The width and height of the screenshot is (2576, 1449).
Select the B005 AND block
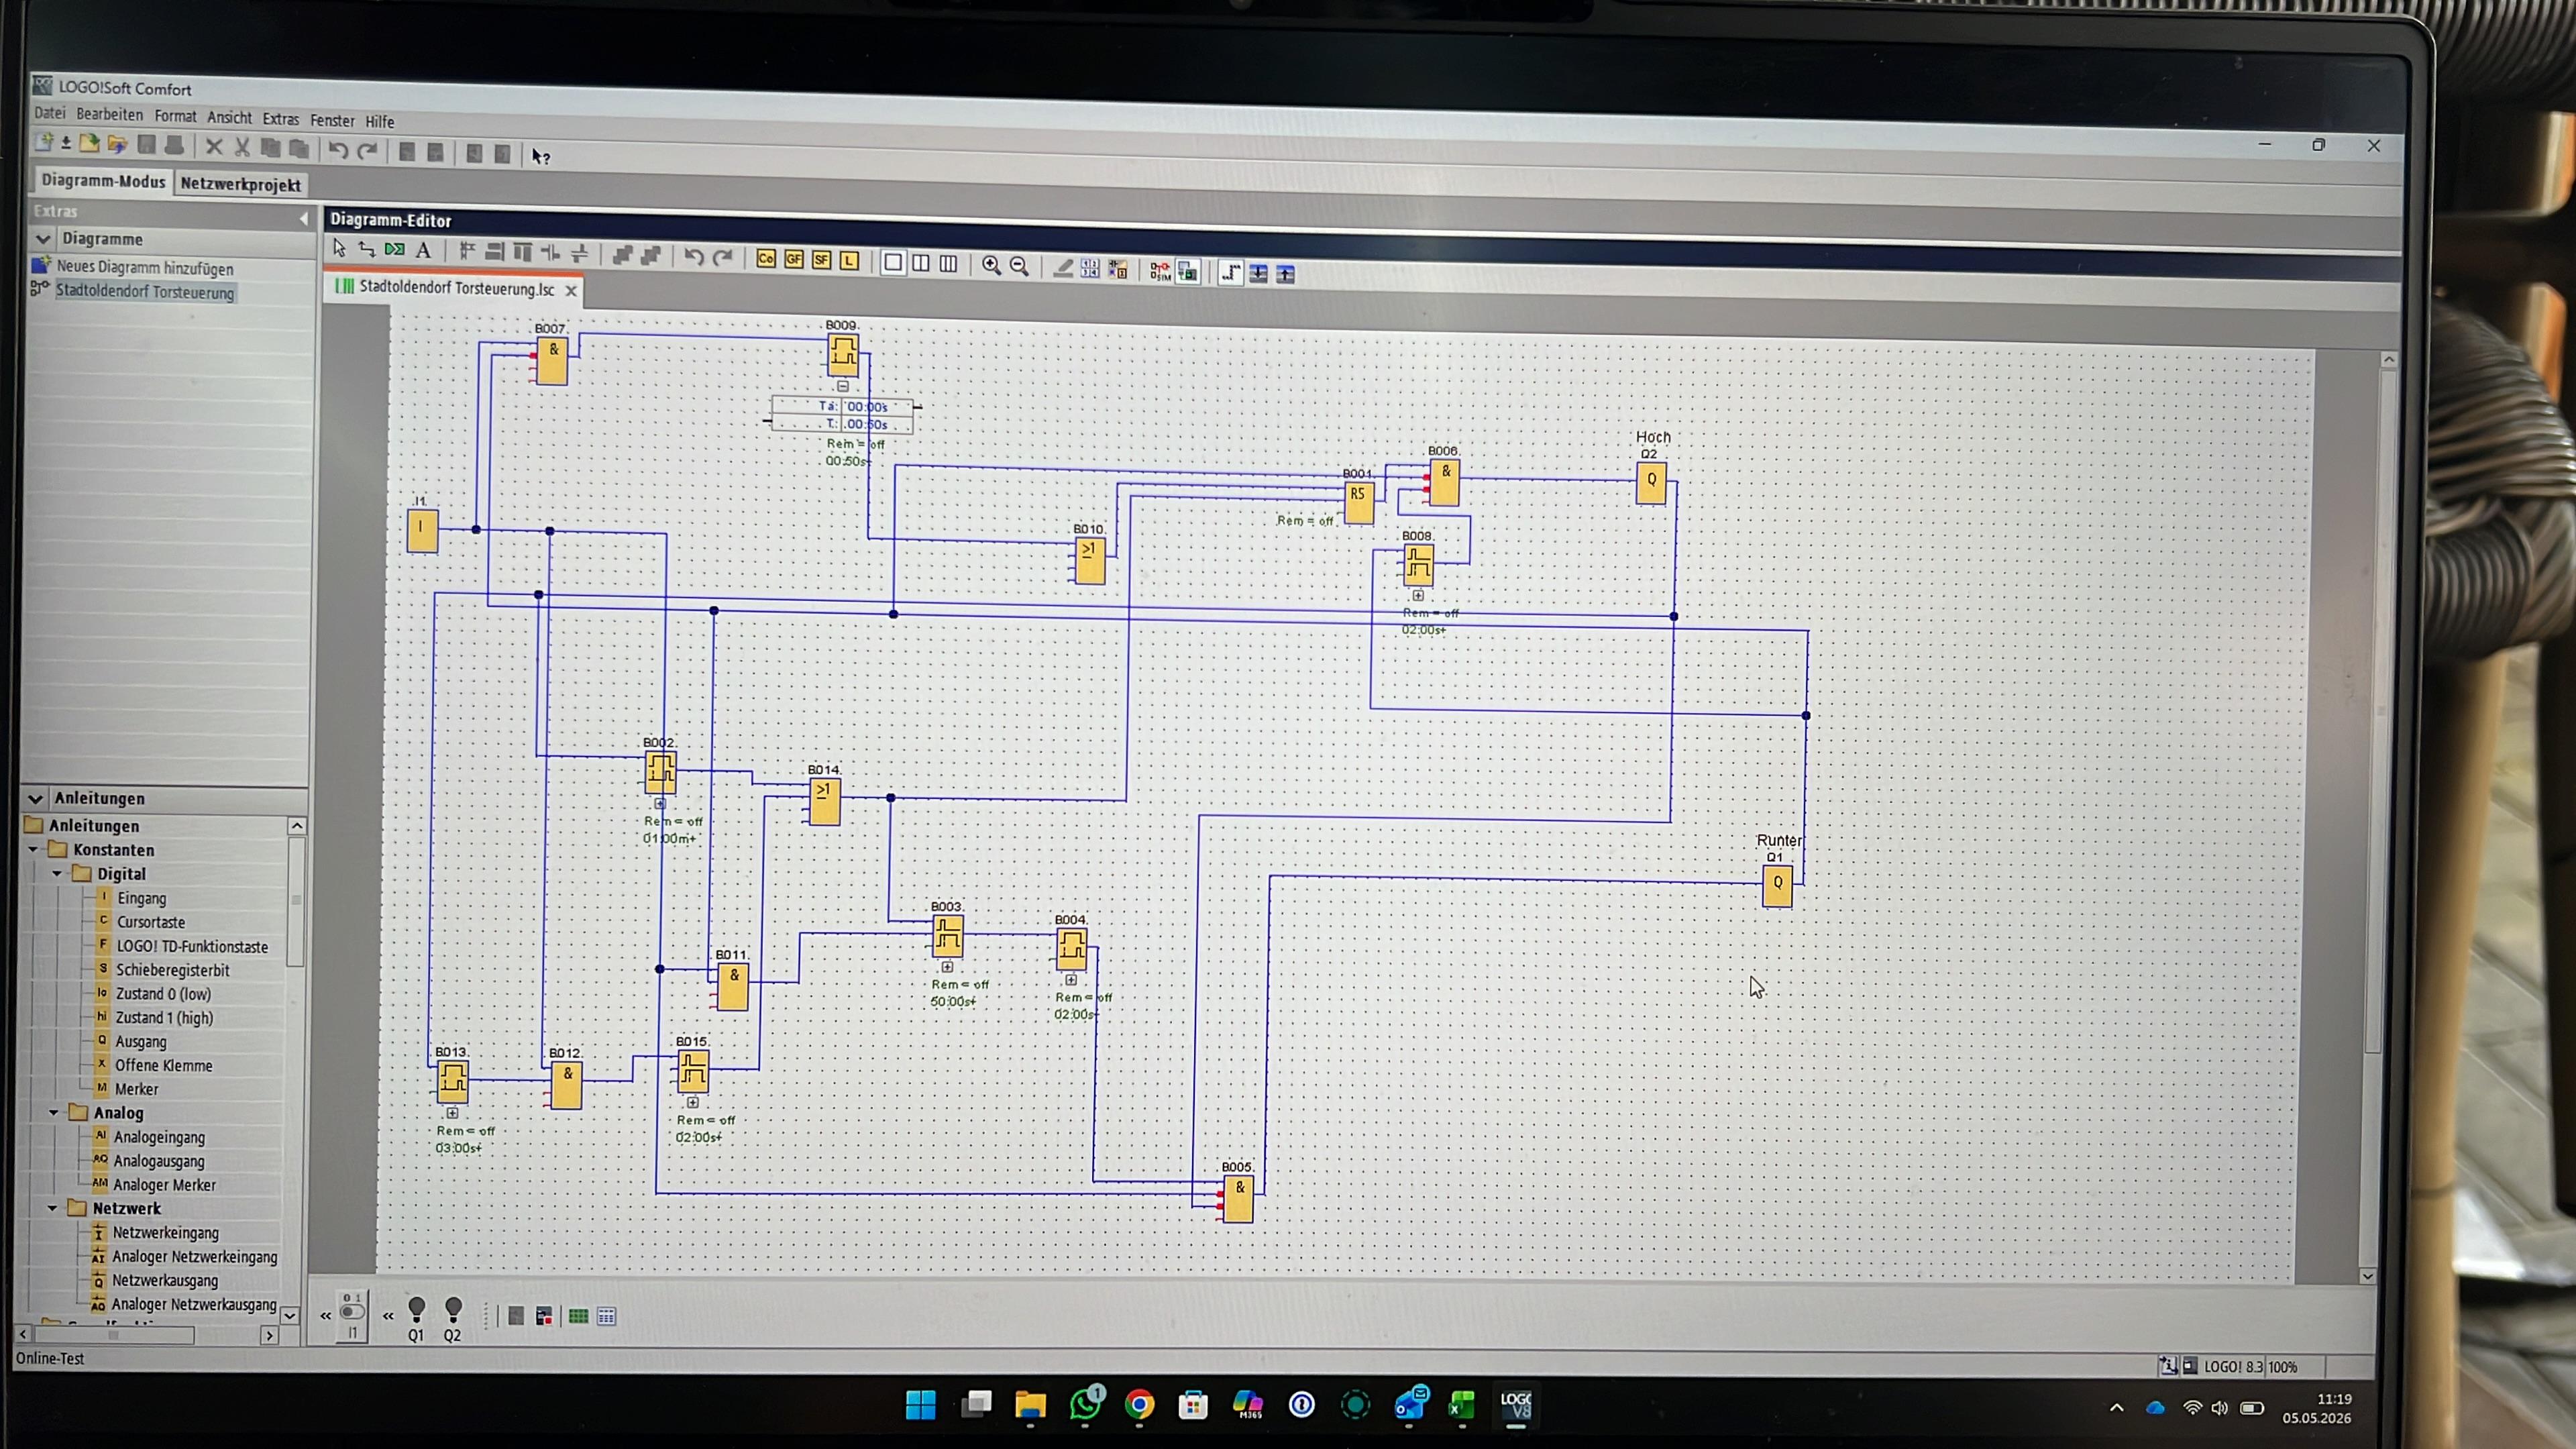tap(1238, 1199)
